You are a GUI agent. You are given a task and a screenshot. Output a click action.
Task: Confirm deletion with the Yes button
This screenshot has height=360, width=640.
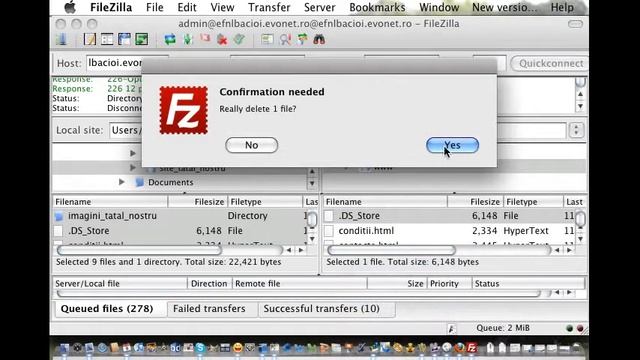pyautogui.click(x=452, y=145)
